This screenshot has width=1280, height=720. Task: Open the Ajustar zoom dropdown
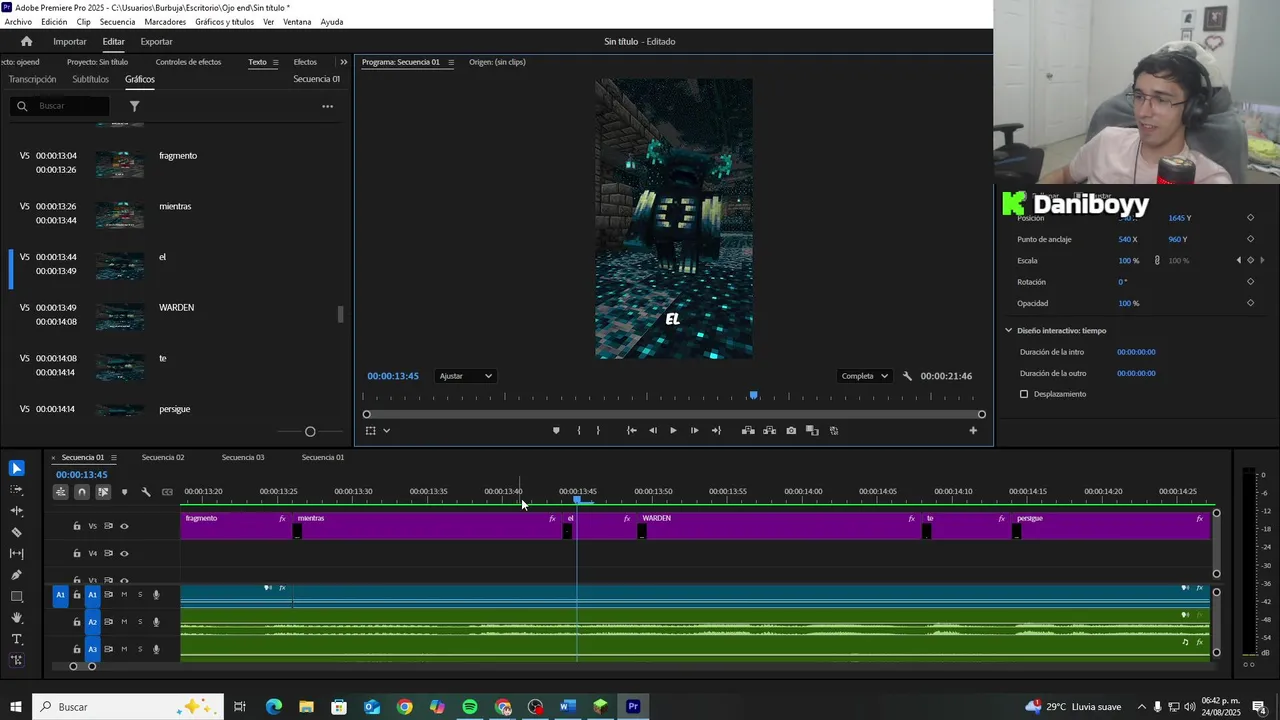click(466, 376)
